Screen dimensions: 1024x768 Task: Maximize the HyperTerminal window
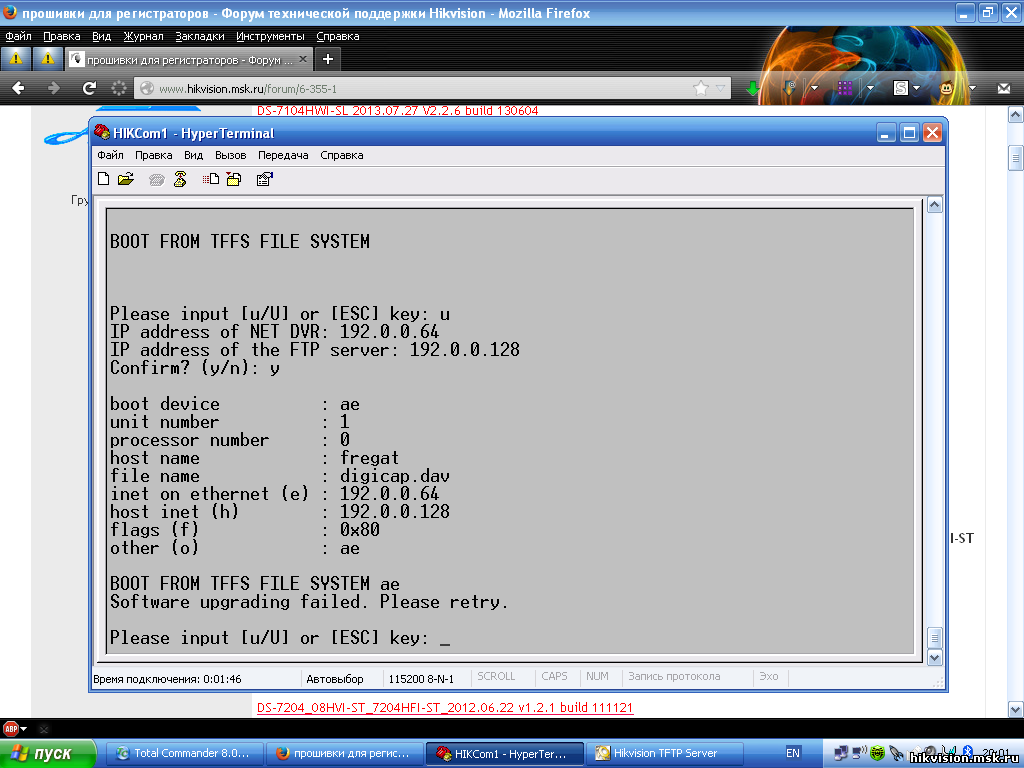click(x=909, y=133)
